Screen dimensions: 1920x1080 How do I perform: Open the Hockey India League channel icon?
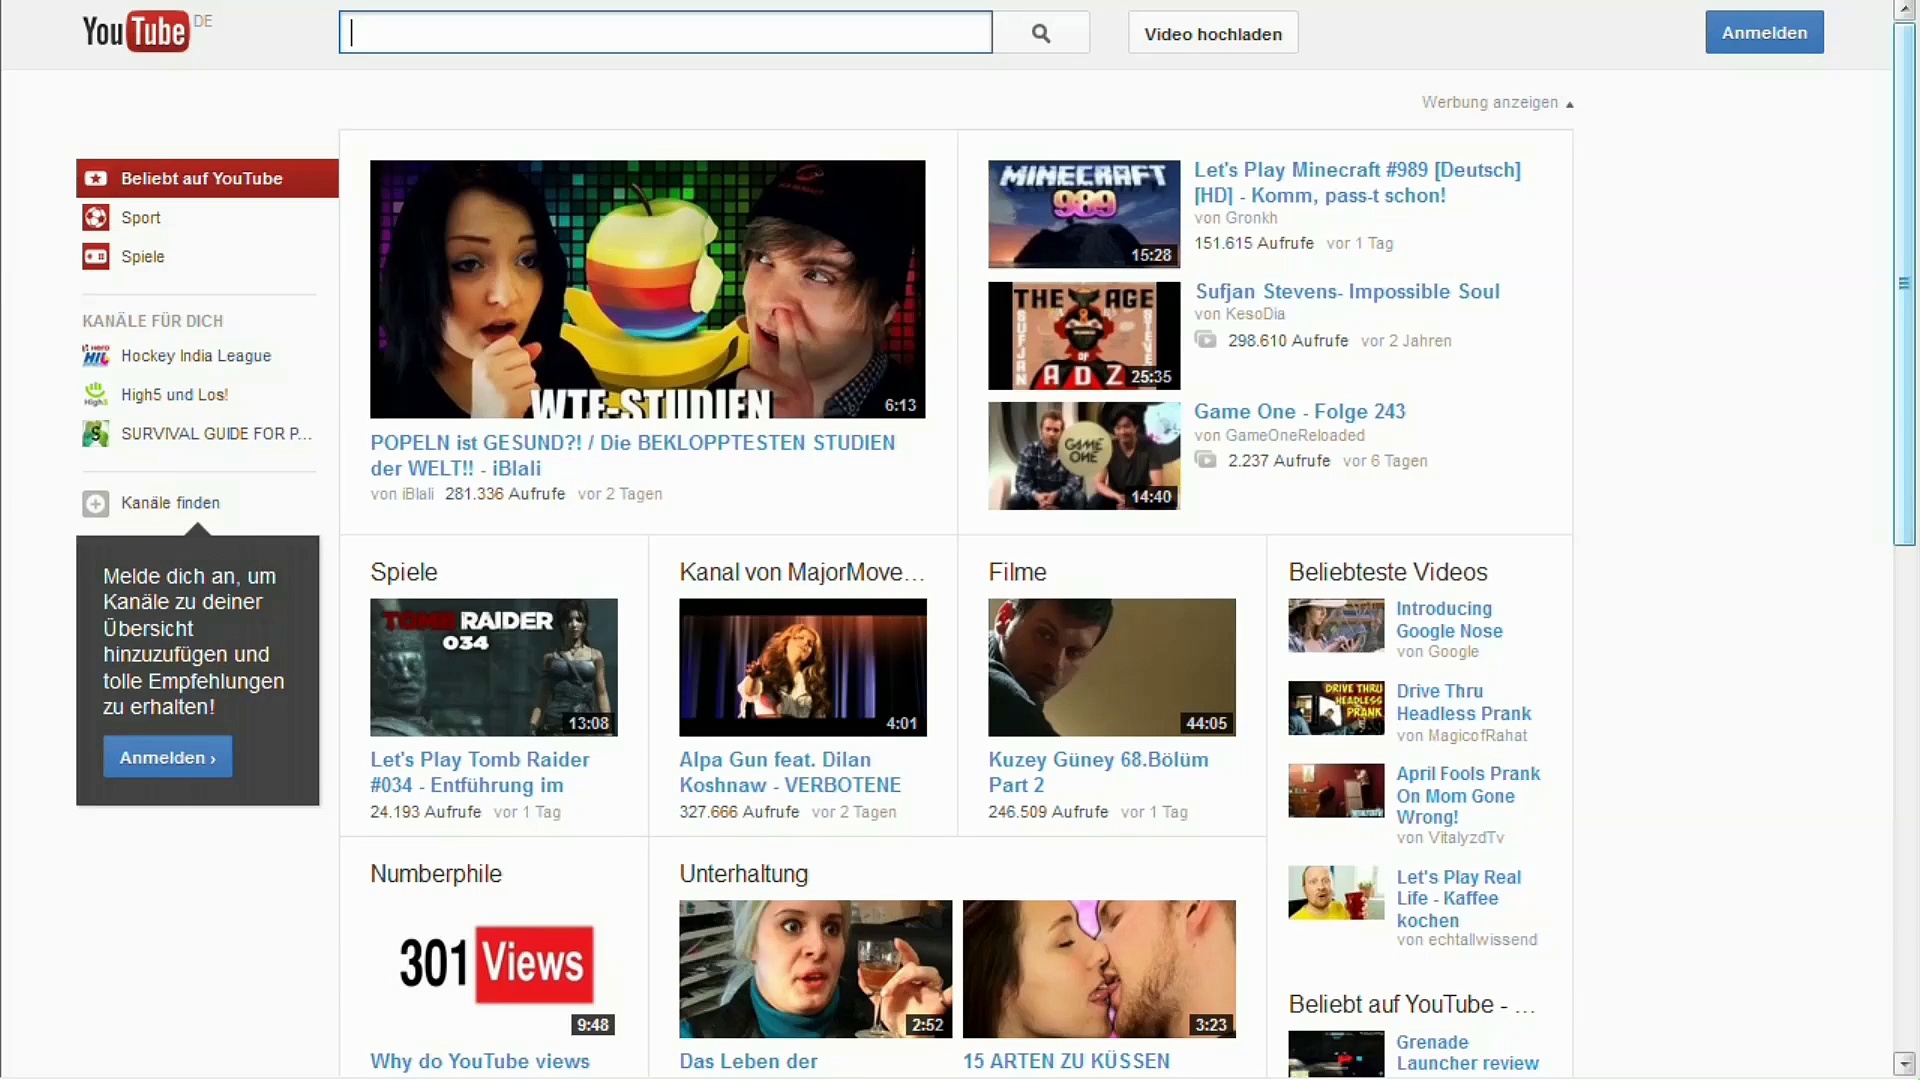[96, 356]
